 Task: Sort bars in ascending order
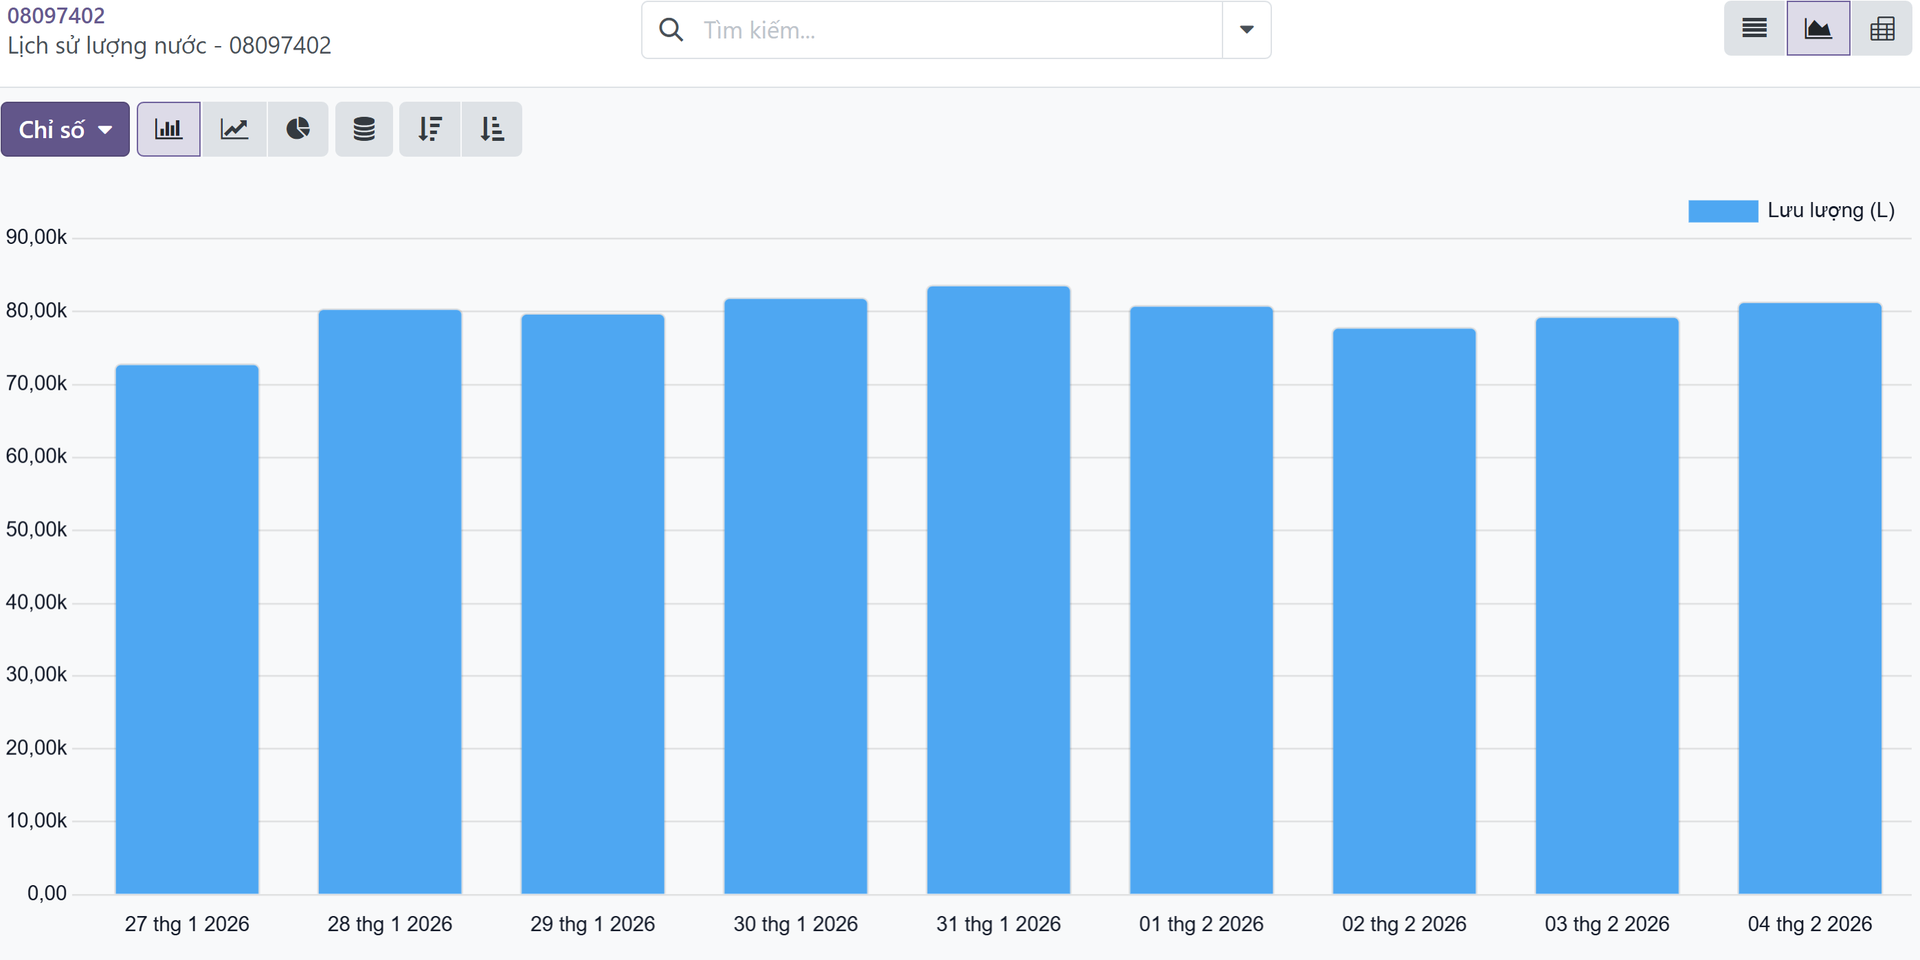tap(492, 129)
